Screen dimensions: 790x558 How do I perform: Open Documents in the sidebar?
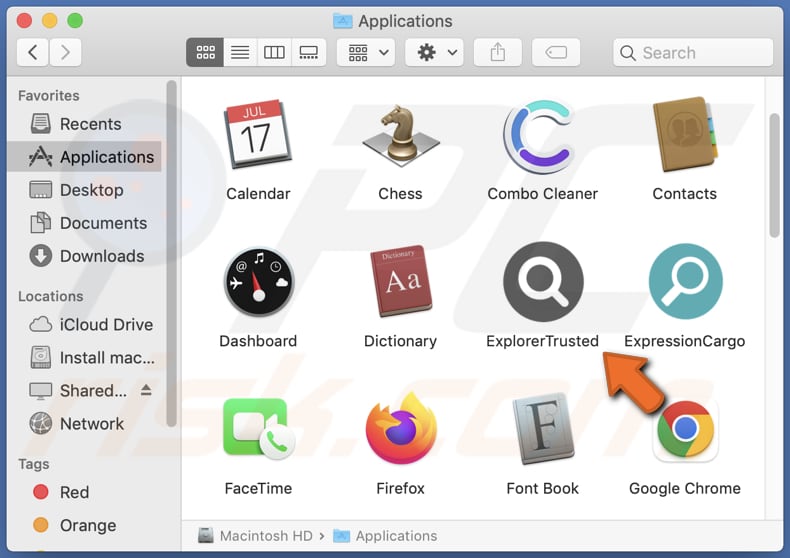click(x=84, y=223)
